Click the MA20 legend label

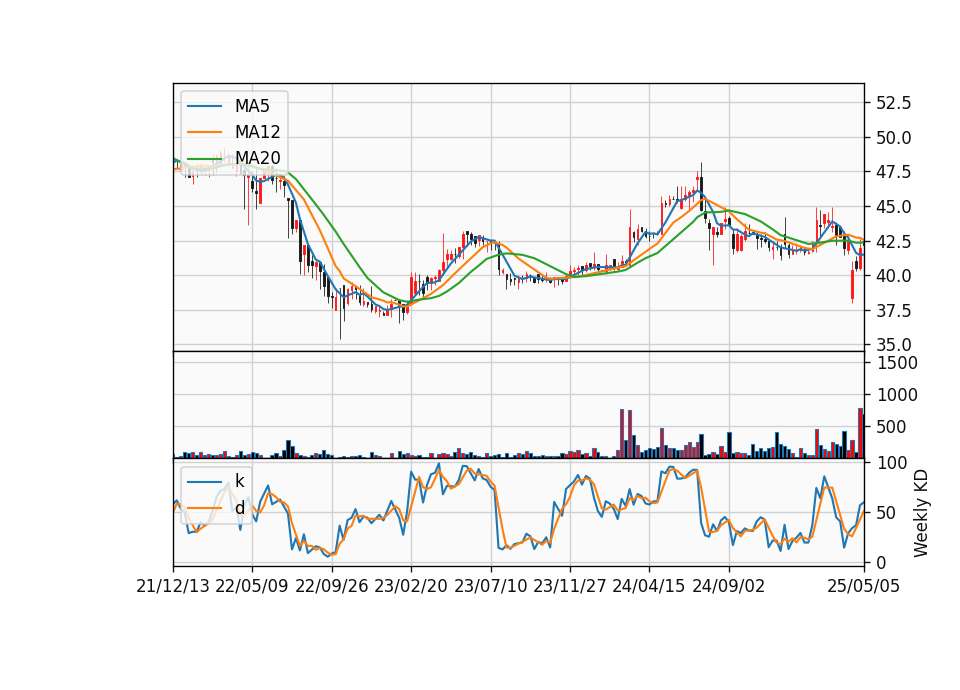(x=257, y=158)
